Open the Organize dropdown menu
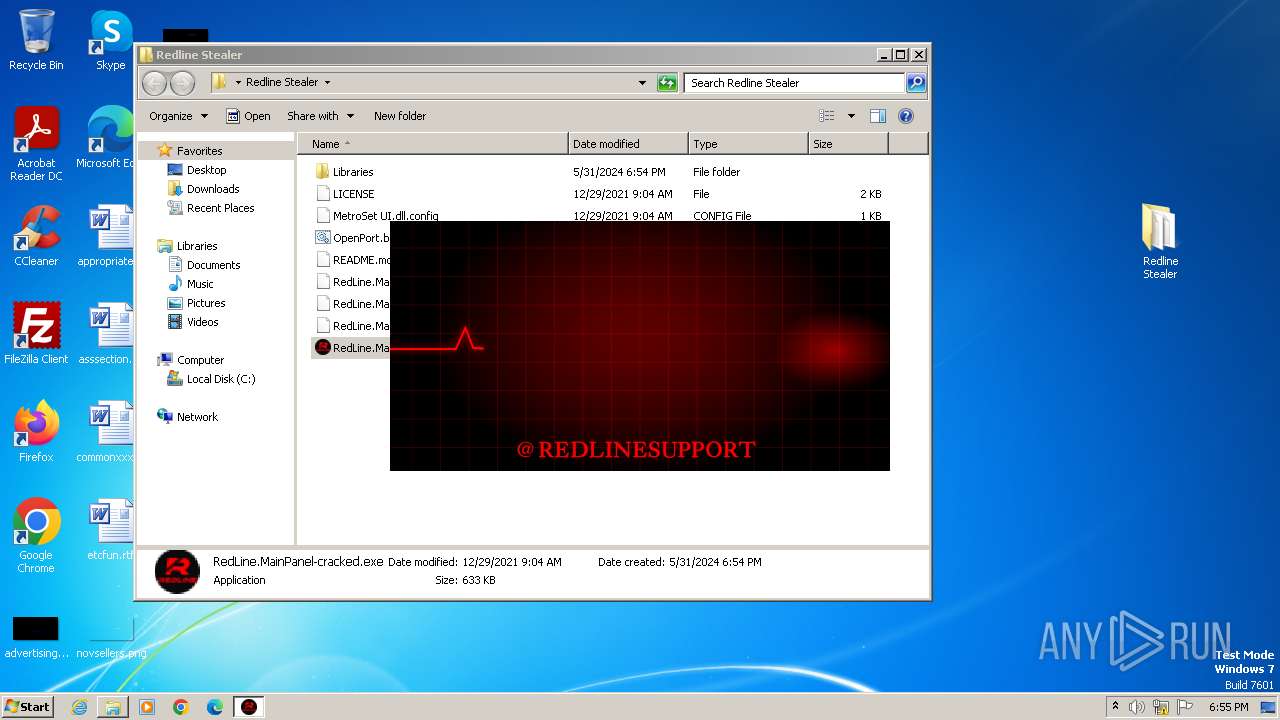This screenshot has width=1280, height=720. coord(178,116)
